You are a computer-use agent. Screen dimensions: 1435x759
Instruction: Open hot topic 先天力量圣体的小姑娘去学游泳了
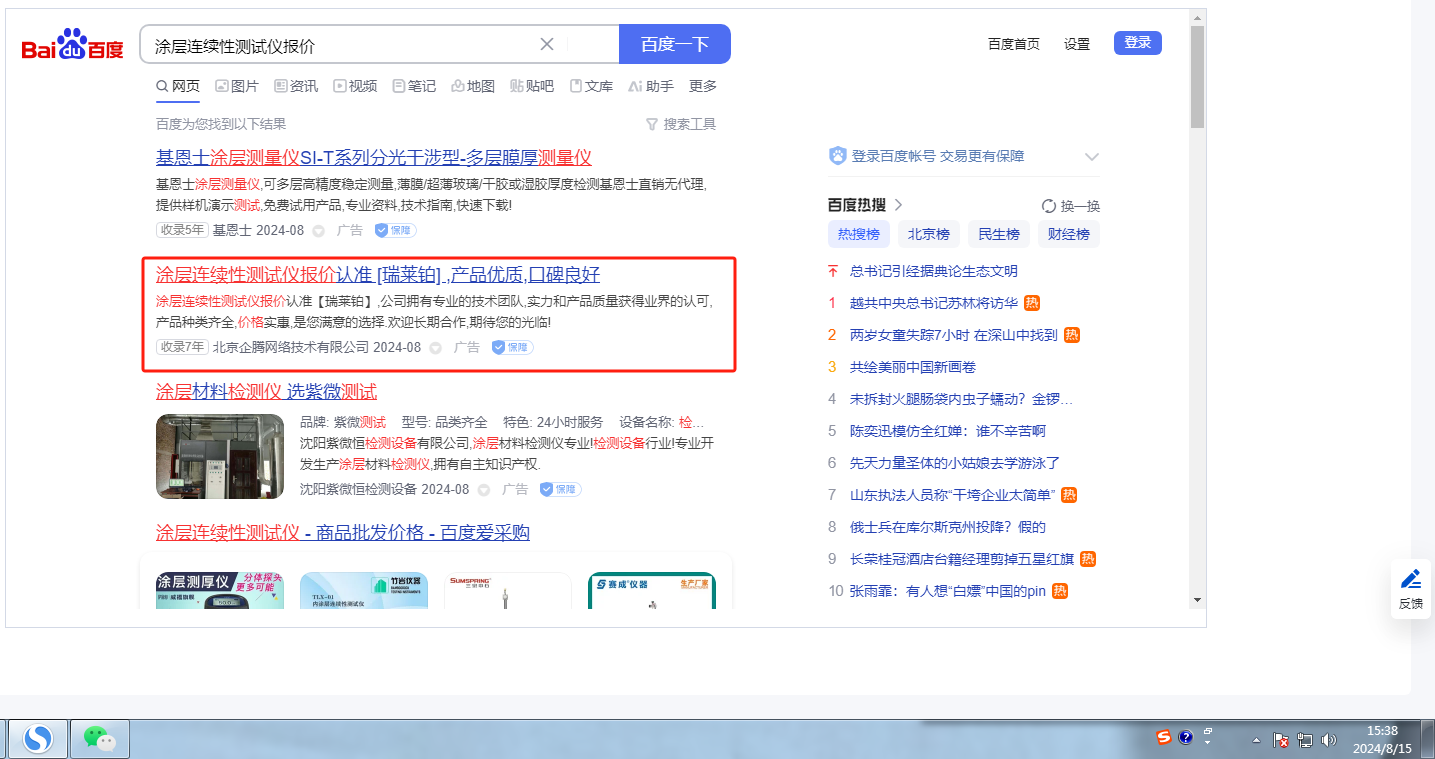click(955, 463)
